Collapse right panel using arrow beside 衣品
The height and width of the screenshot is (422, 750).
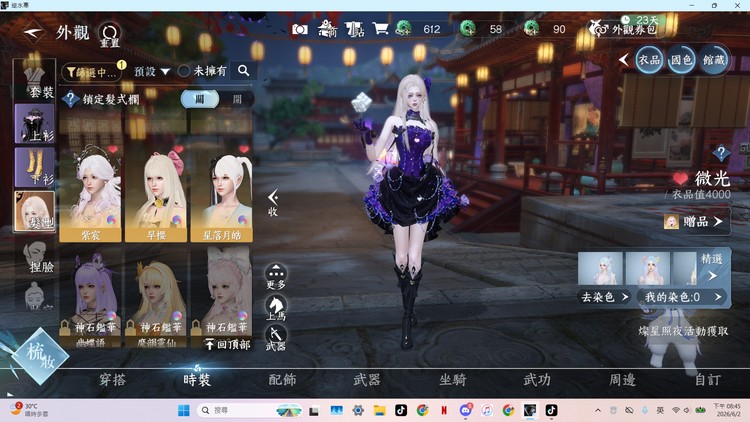pos(623,60)
